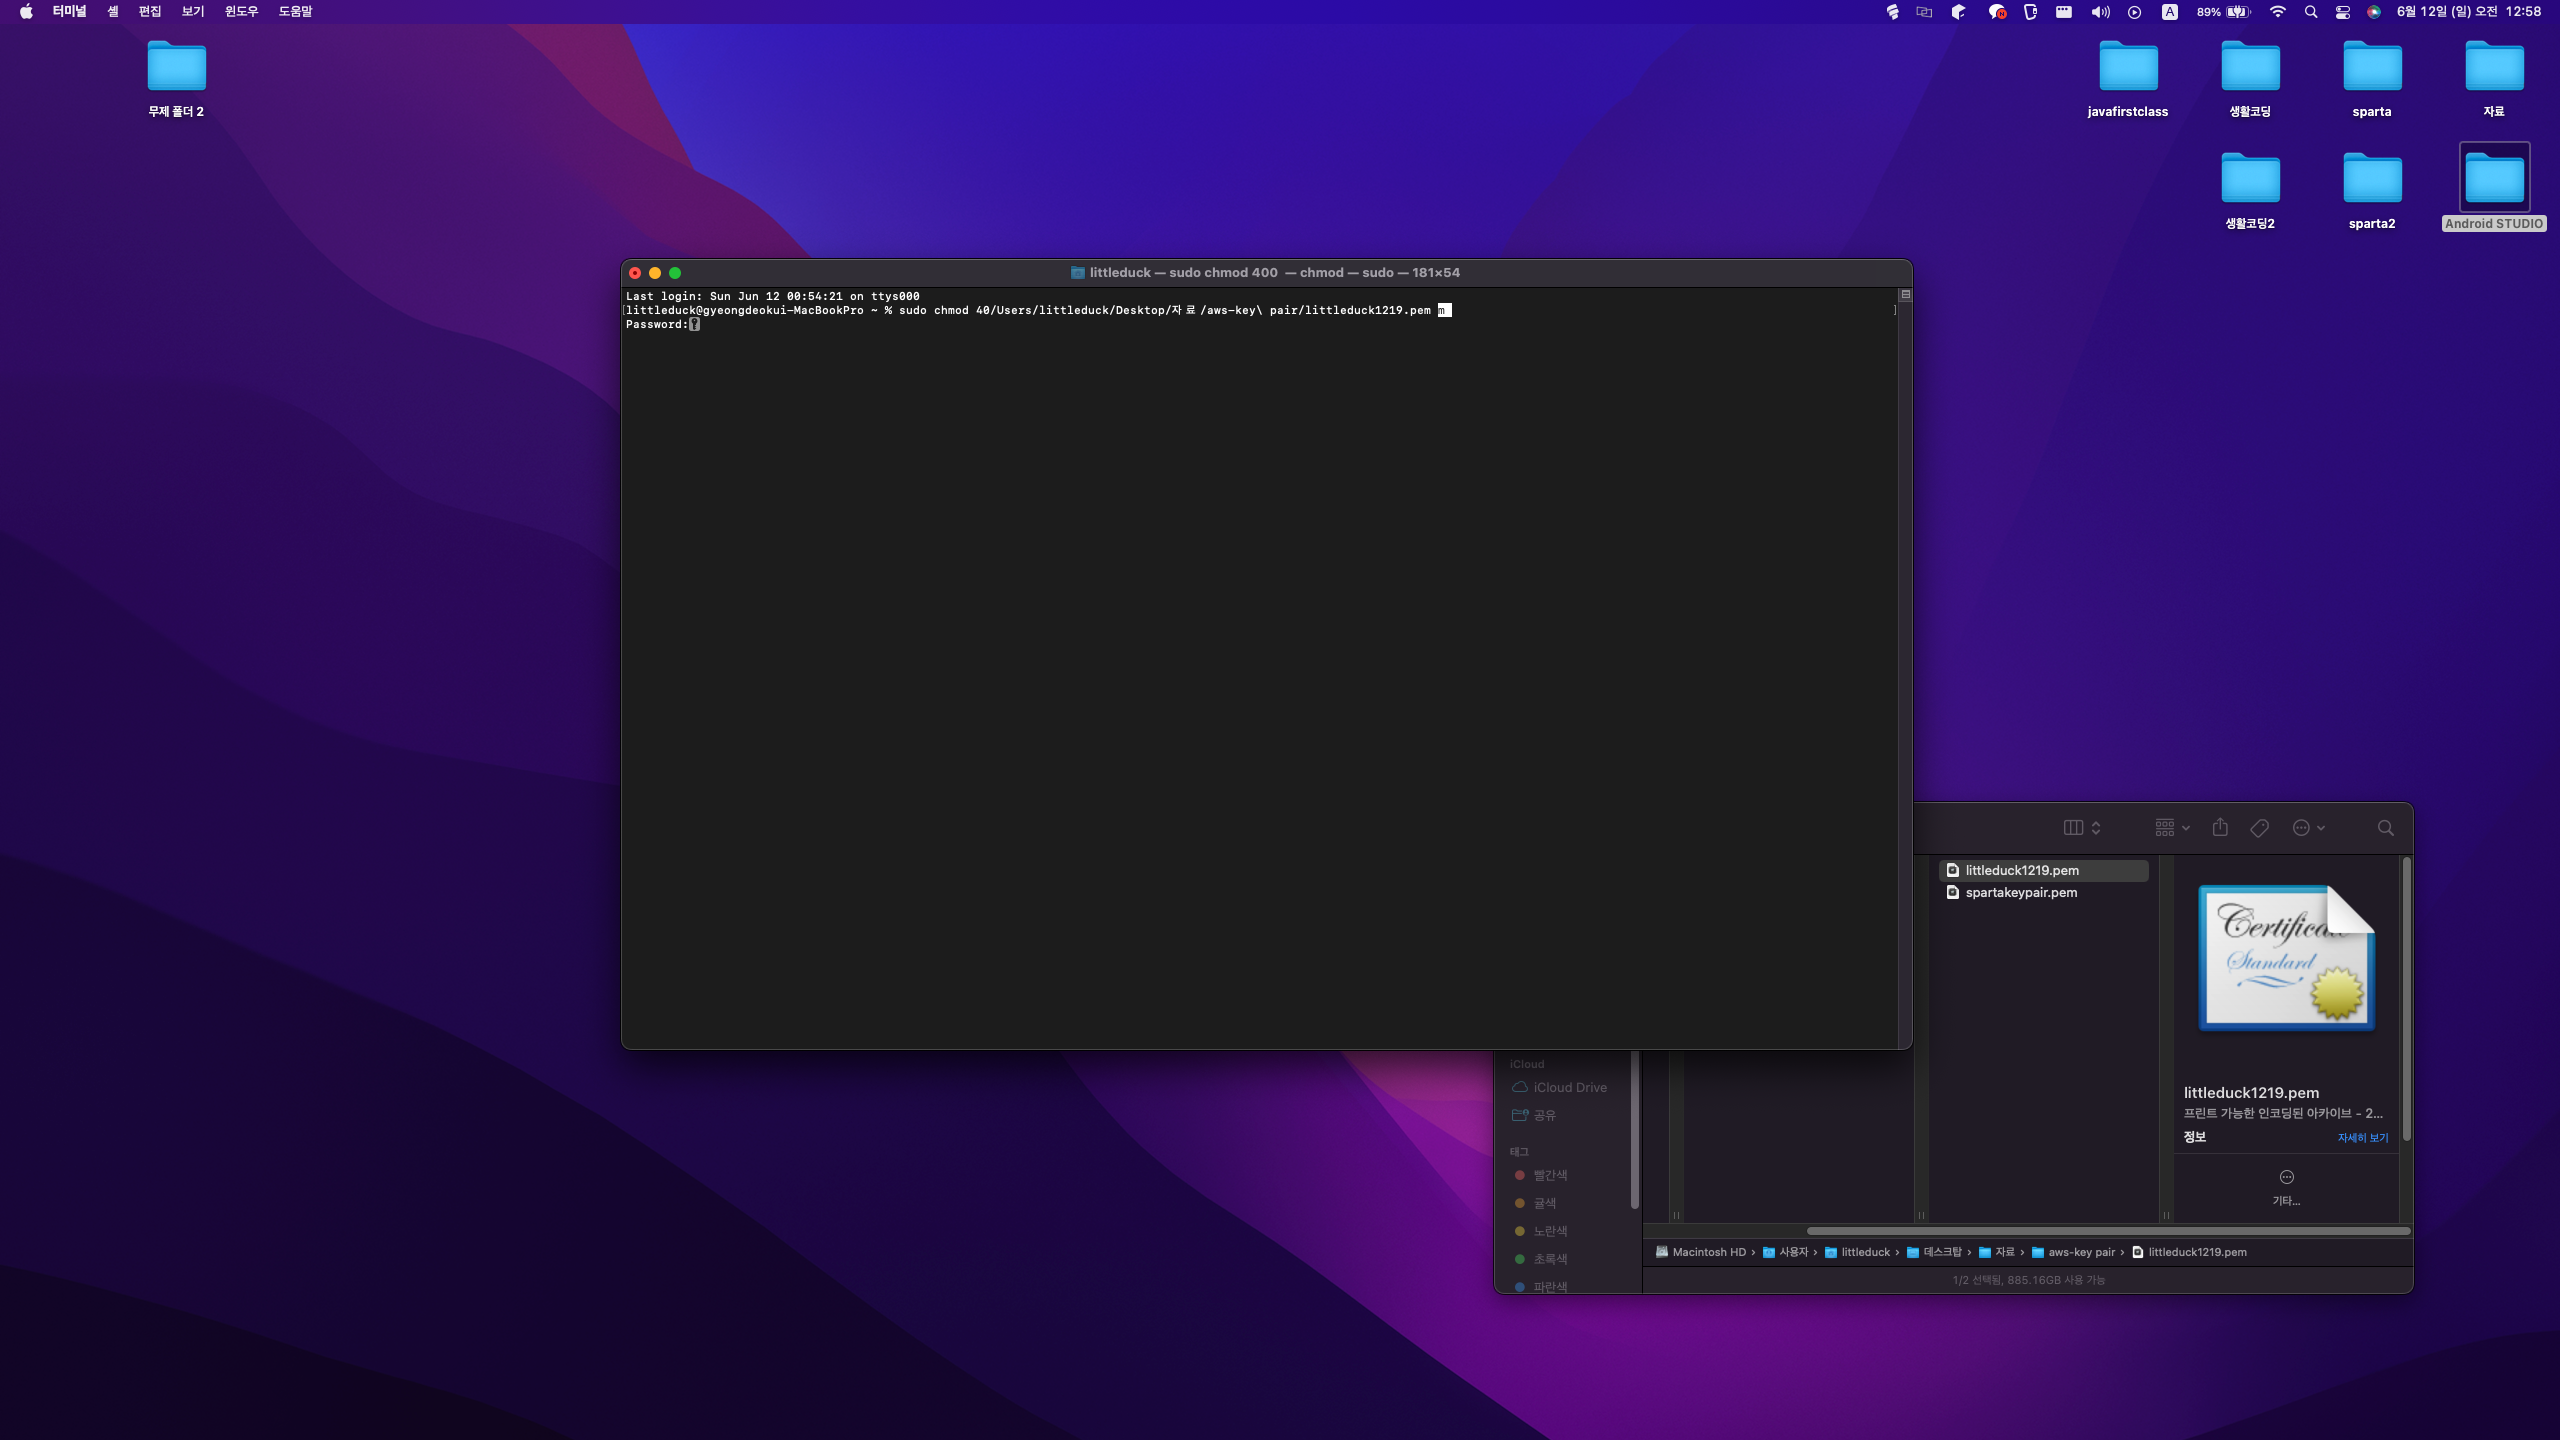Open the 셸 menu

point(113,12)
